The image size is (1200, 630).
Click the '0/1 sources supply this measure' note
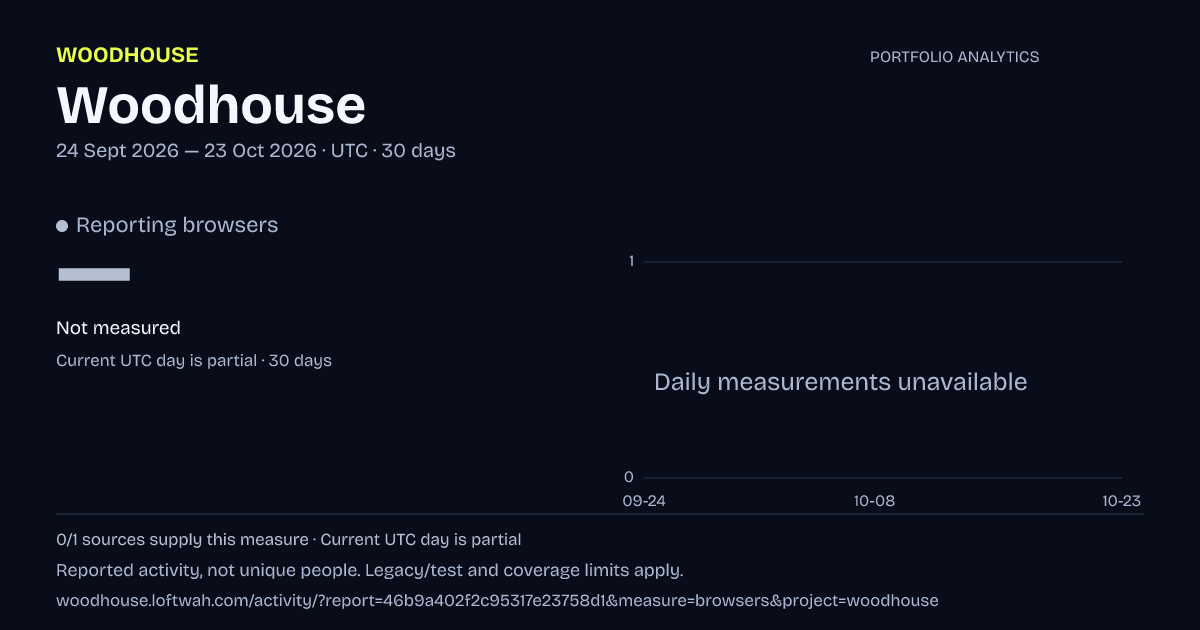(x=182, y=540)
